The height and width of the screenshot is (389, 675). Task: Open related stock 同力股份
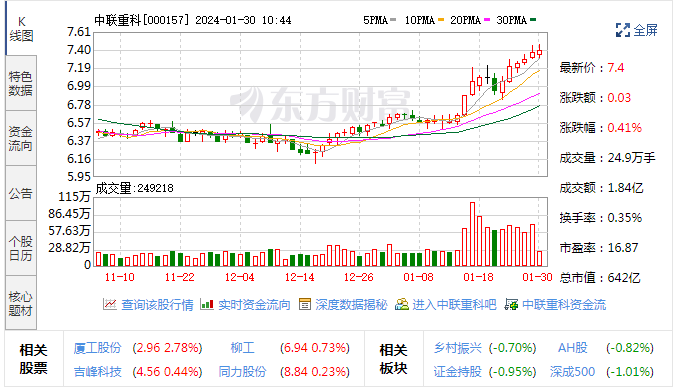click(242, 371)
